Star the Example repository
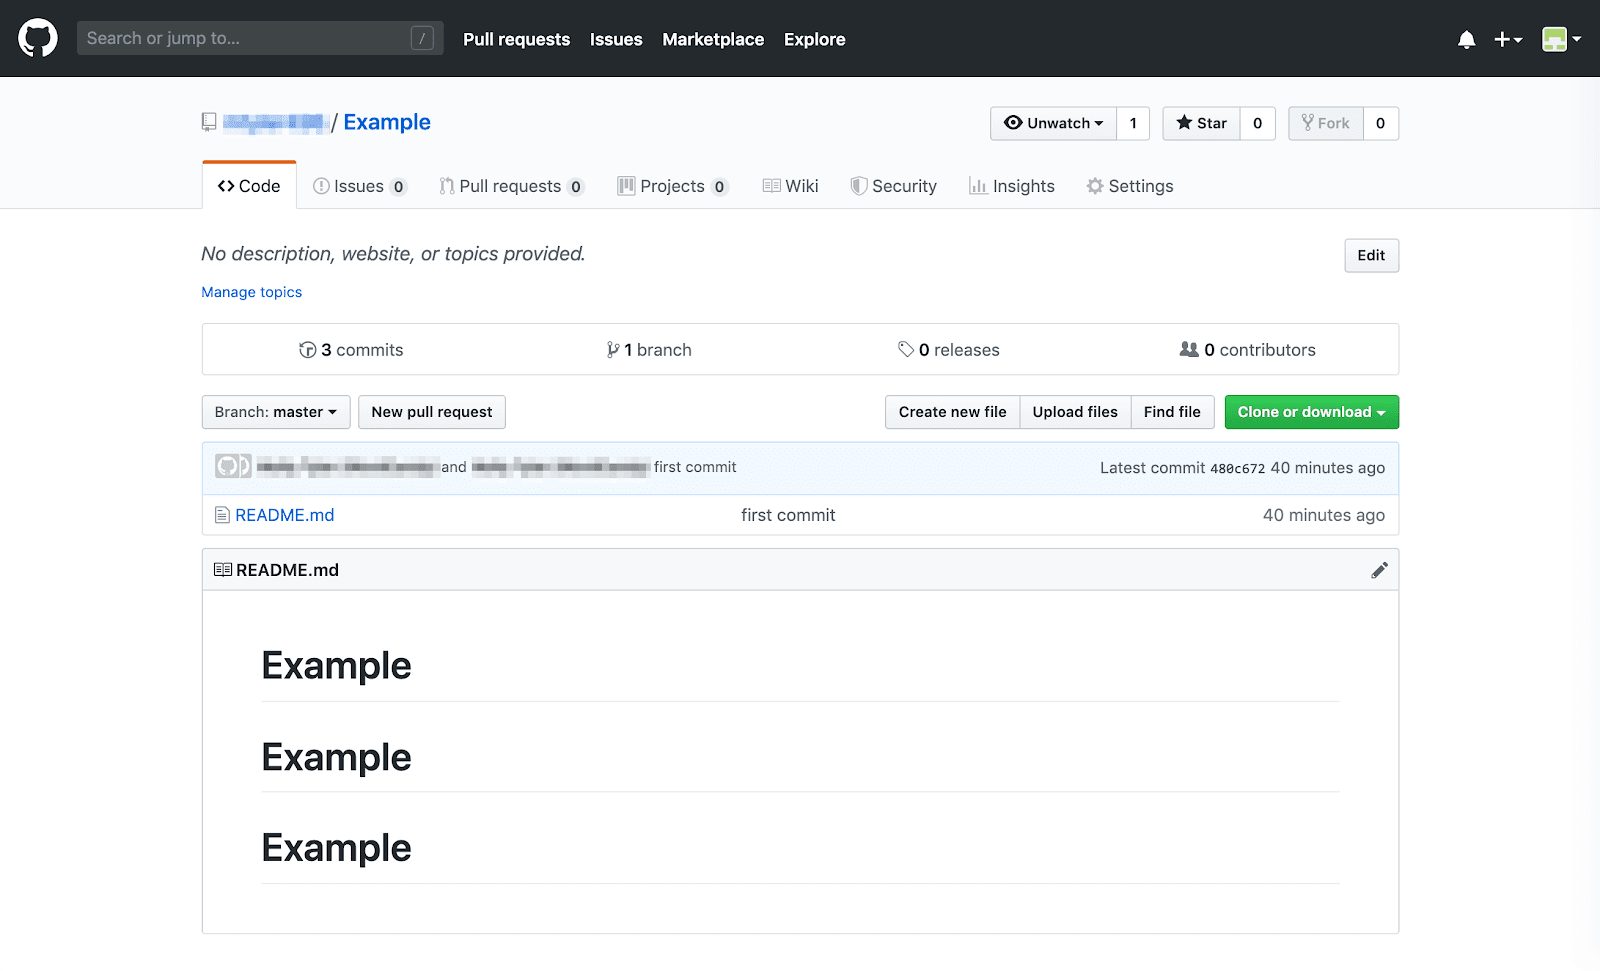This screenshot has width=1600, height=971. (x=1200, y=123)
